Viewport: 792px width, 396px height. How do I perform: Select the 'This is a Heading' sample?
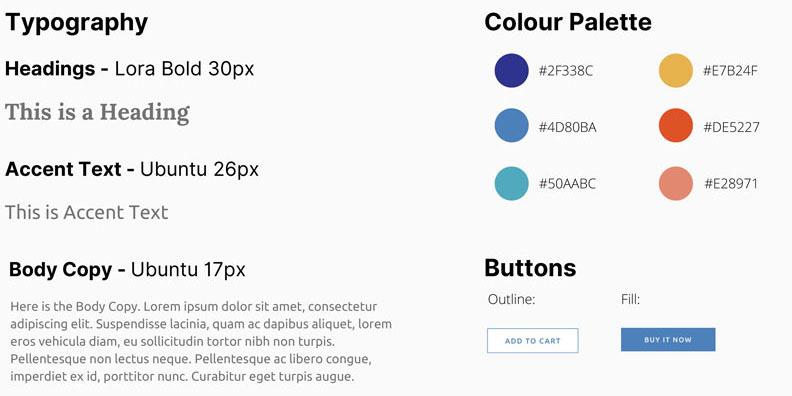[x=97, y=113]
